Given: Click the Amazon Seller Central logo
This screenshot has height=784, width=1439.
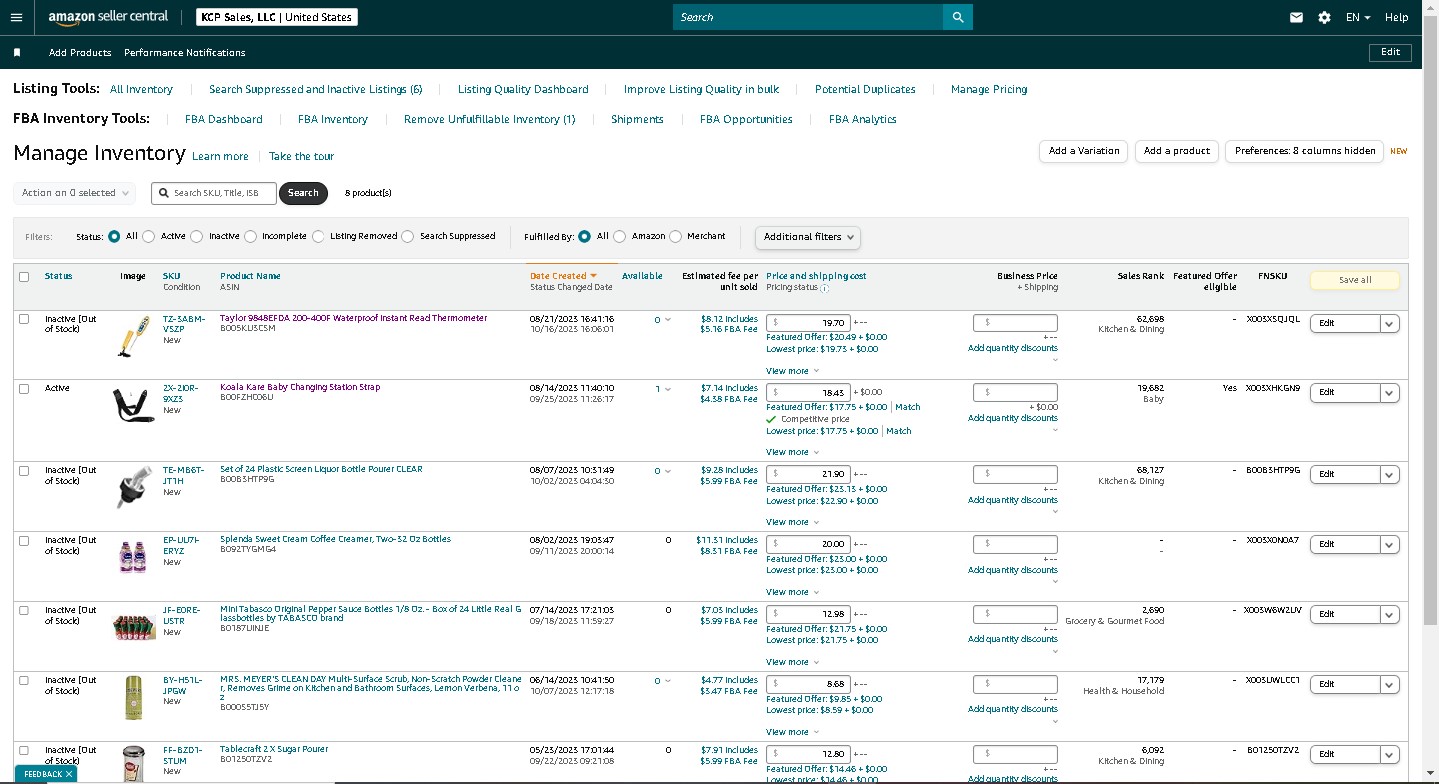Looking at the screenshot, I should (x=109, y=17).
